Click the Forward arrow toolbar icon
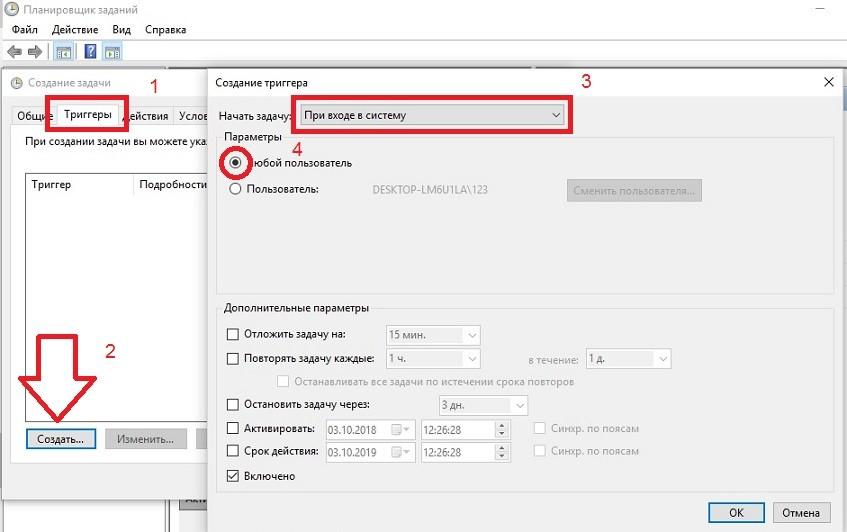This screenshot has height=532, width=847. pyautogui.click(x=35, y=51)
